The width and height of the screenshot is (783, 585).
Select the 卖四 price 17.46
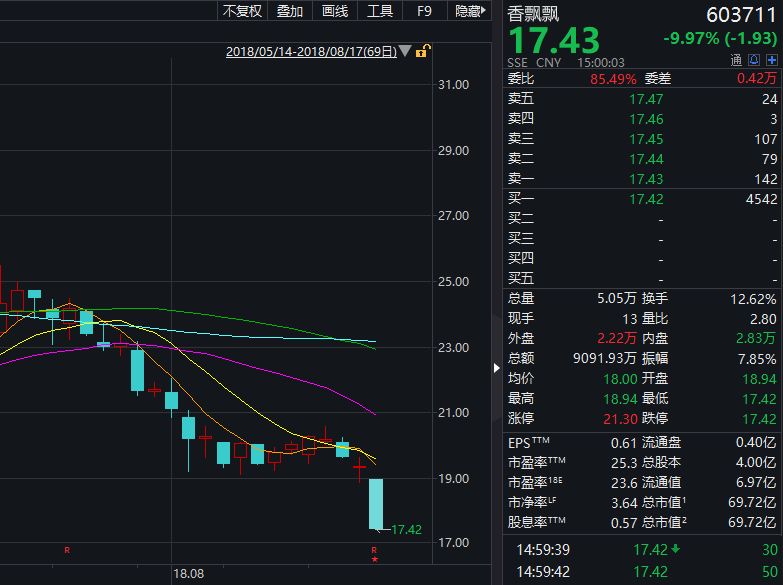(646, 119)
